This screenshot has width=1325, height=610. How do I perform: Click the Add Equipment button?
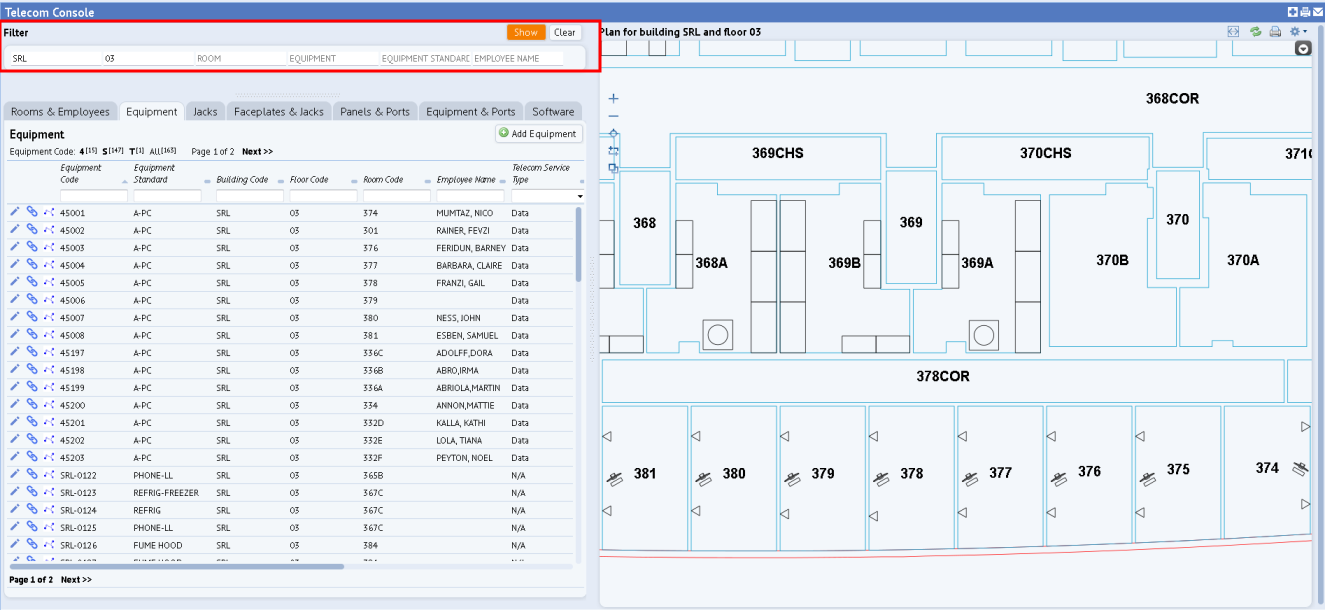[x=538, y=133]
